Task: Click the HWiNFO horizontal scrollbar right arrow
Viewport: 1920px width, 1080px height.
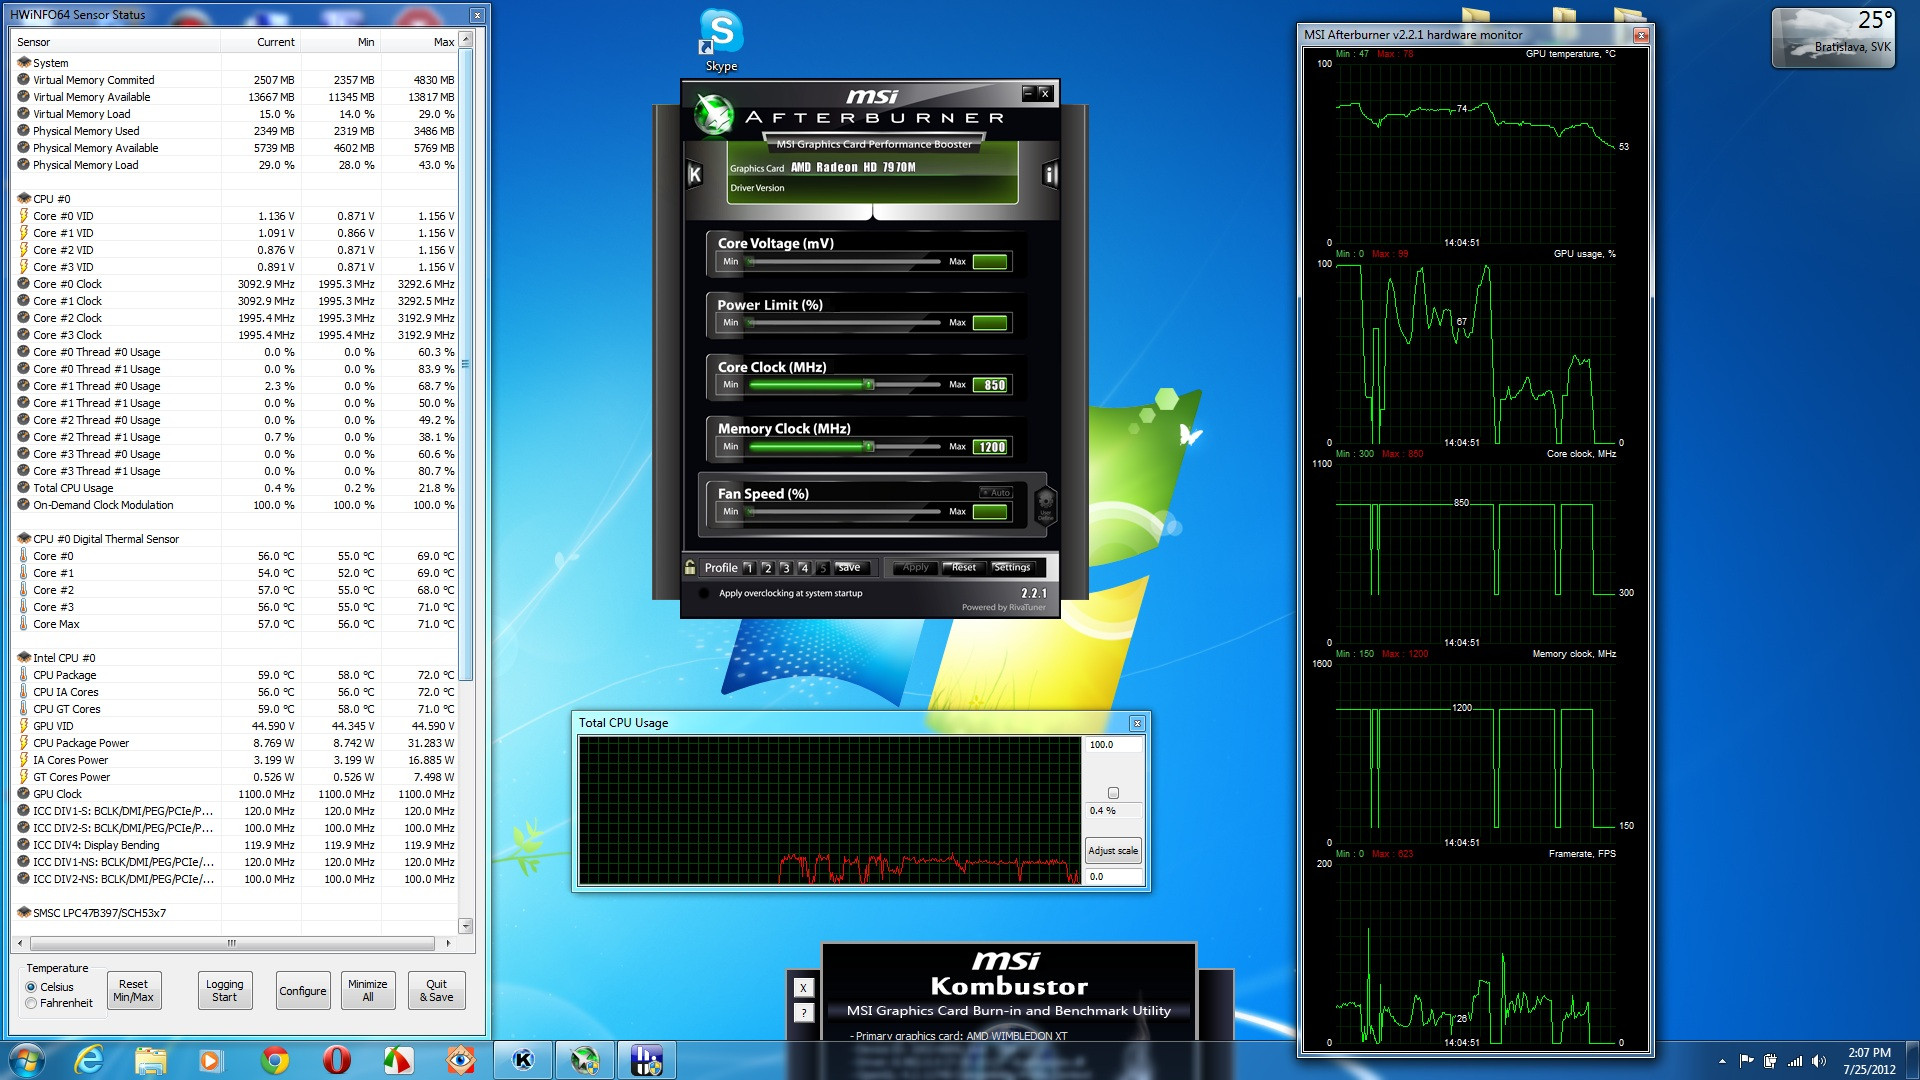Action: point(448,943)
